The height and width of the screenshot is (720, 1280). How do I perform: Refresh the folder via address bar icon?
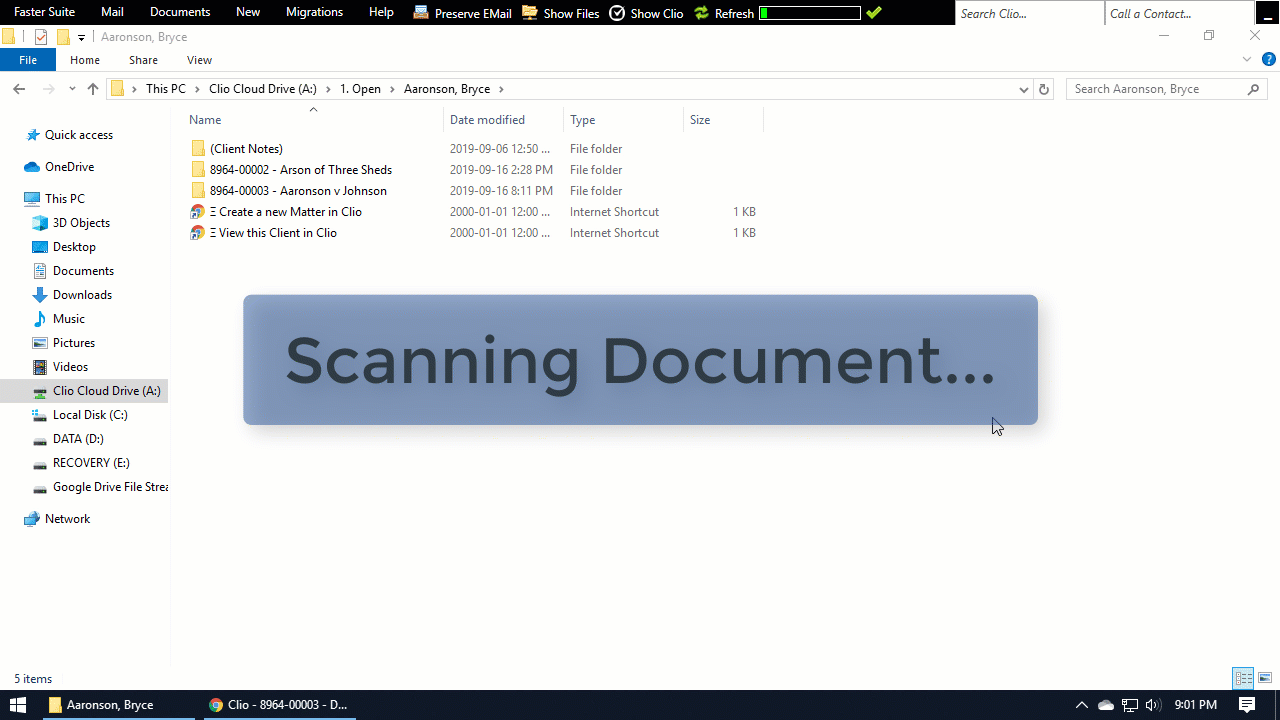tap(1044, 89)
